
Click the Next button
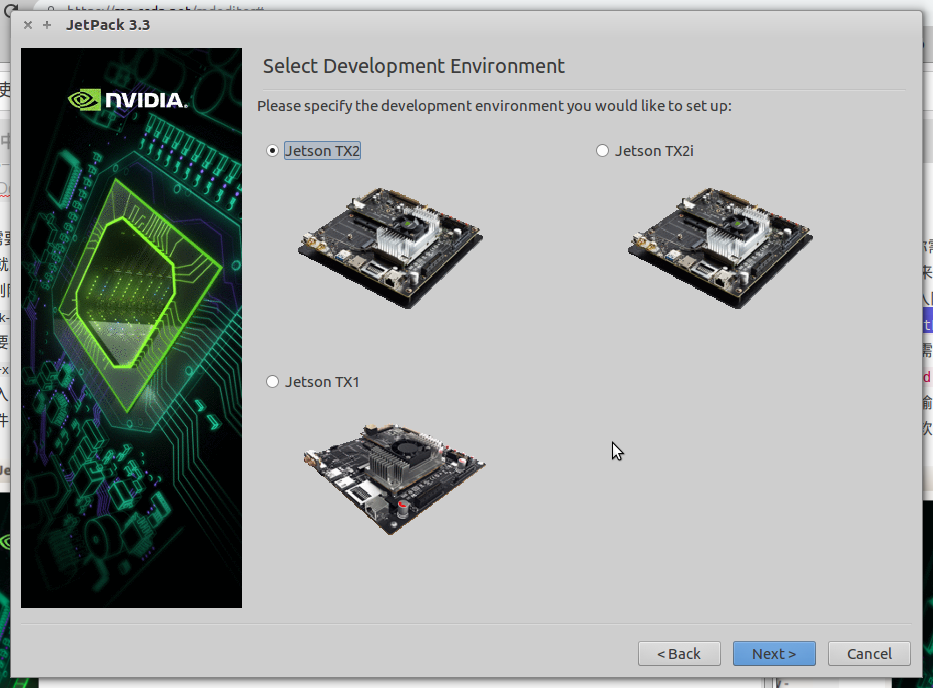[x=774, y=653]
